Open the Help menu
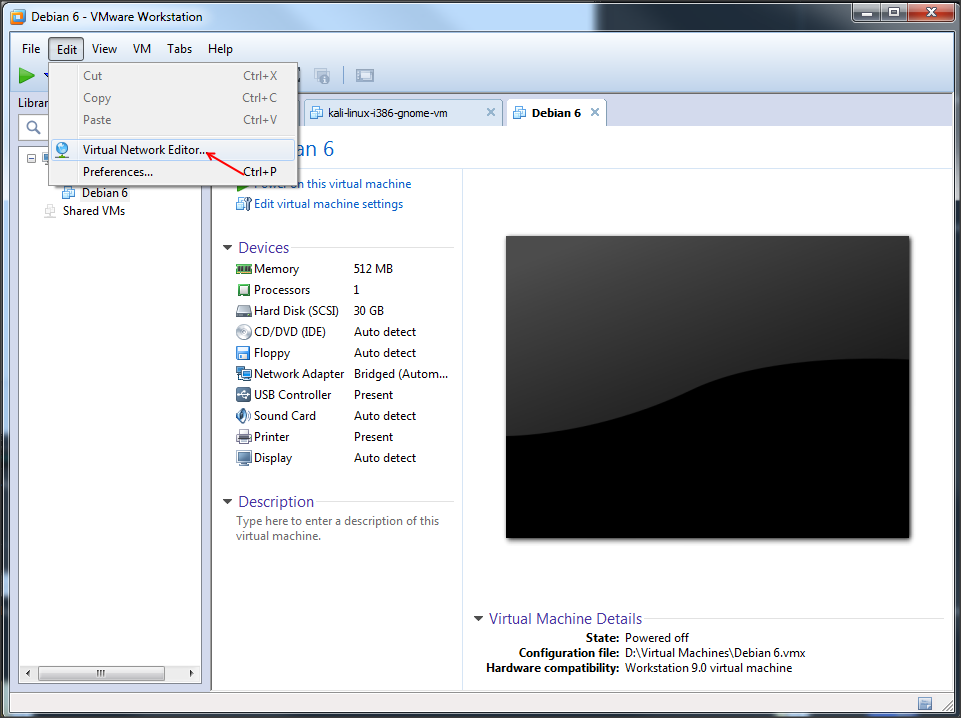 [x=220, y=49]
